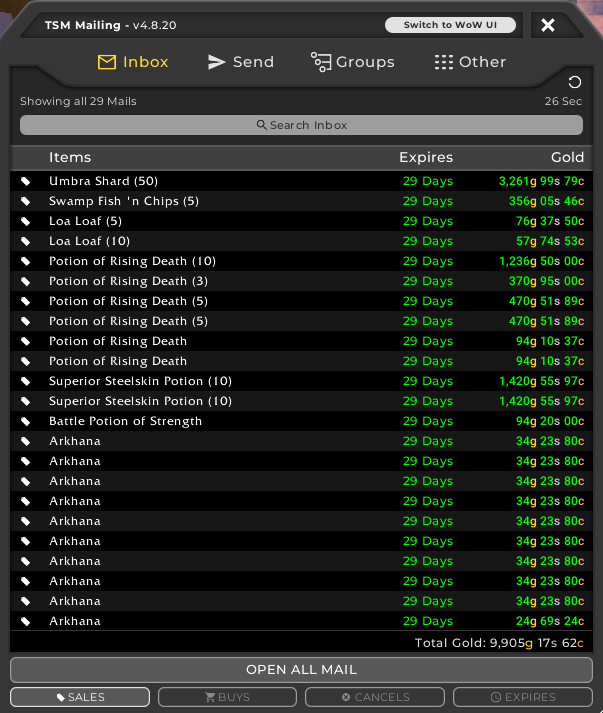Sort by the Gold column header
Image resolution: width=603 pixels, height=713 pixels.
click(567, 157)
